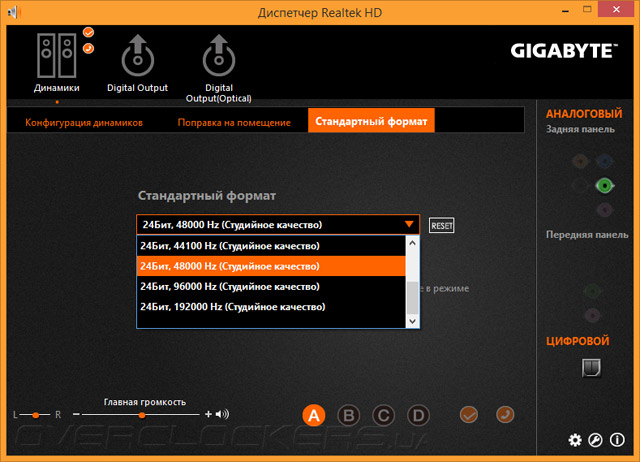
Task: Click the list scrollbar up arrow
Action: point(413,243)
